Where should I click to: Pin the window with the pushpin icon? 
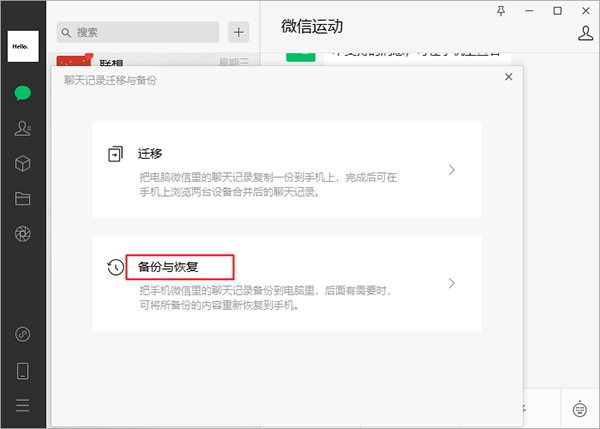(501, 10)
